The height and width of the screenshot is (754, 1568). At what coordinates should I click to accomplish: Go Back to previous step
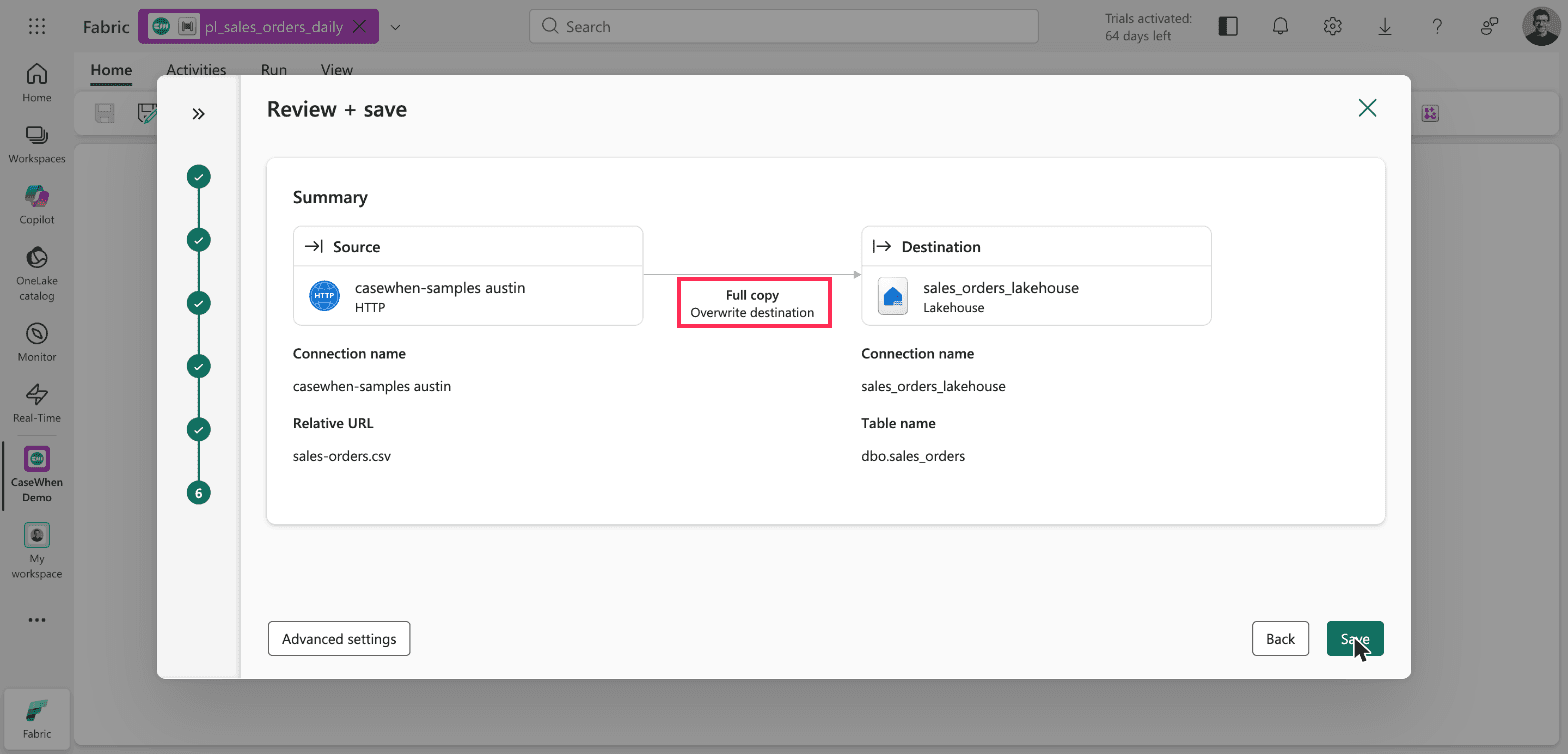[1280, 639]
